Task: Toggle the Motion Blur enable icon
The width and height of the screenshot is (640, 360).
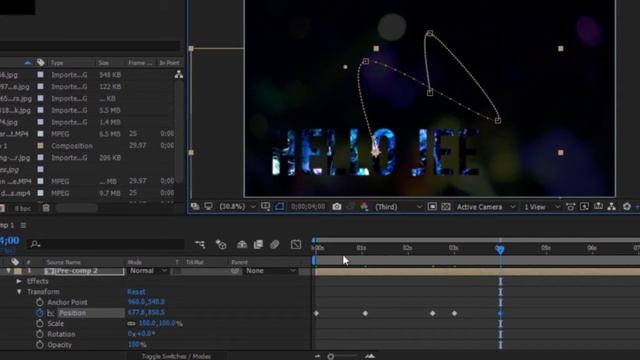Action: [274, 244]
